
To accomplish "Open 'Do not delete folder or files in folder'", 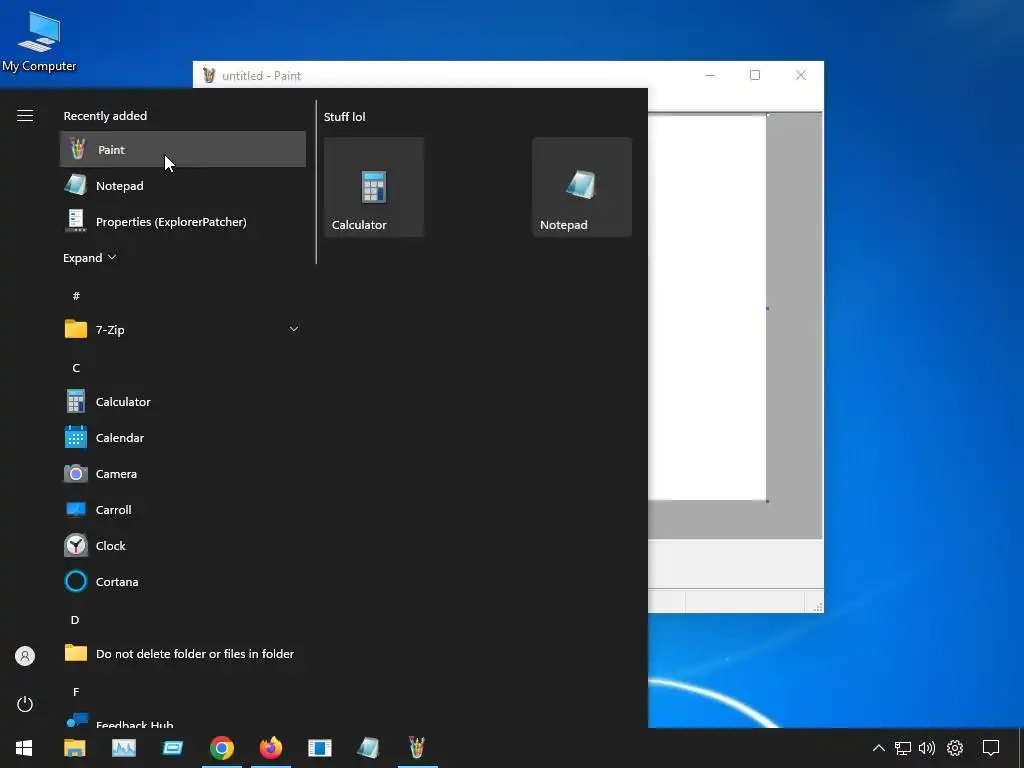I will [x=183, y=653].
